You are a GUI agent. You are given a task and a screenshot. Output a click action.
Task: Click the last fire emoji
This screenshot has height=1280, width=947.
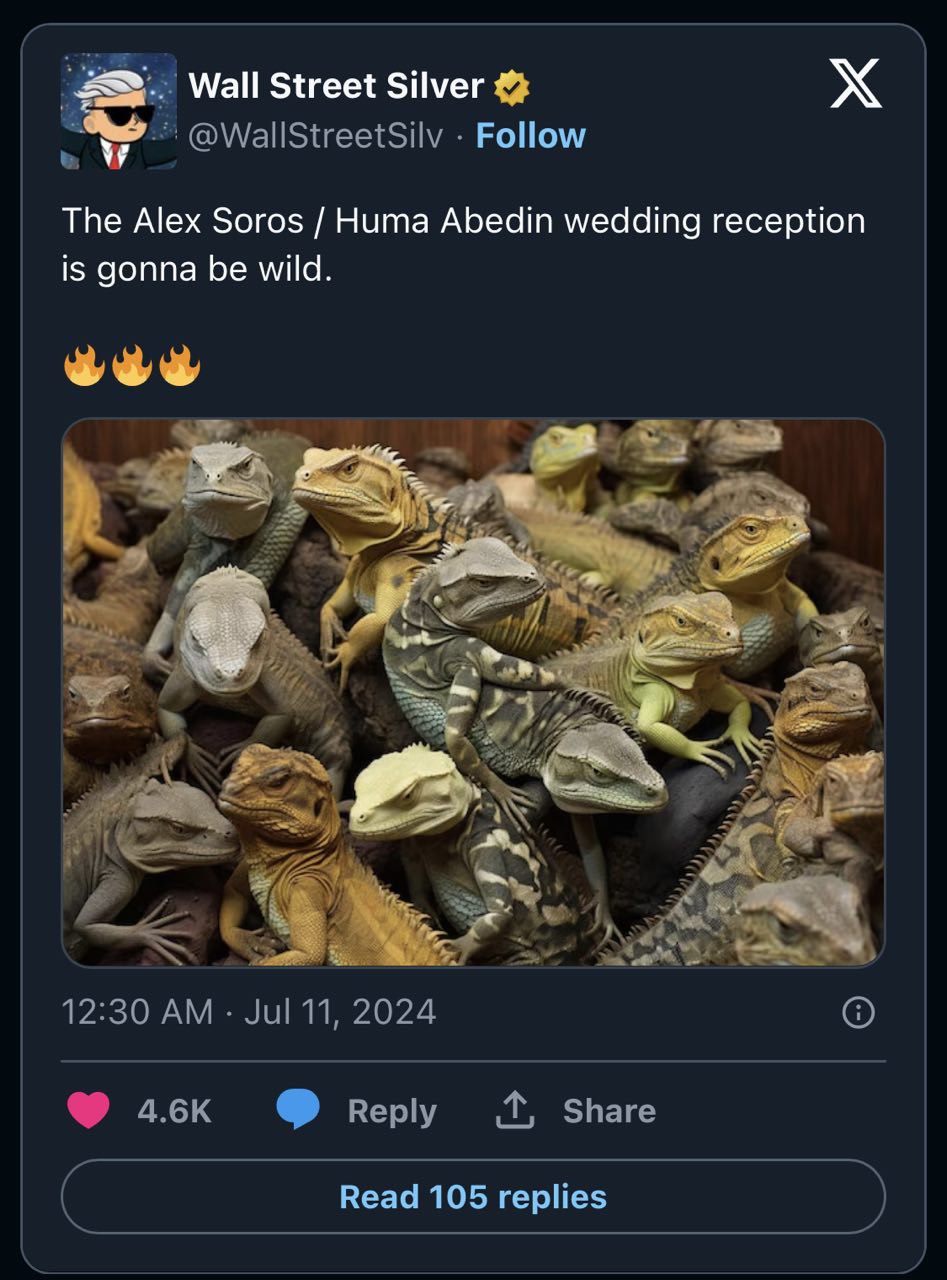point(180,365)
